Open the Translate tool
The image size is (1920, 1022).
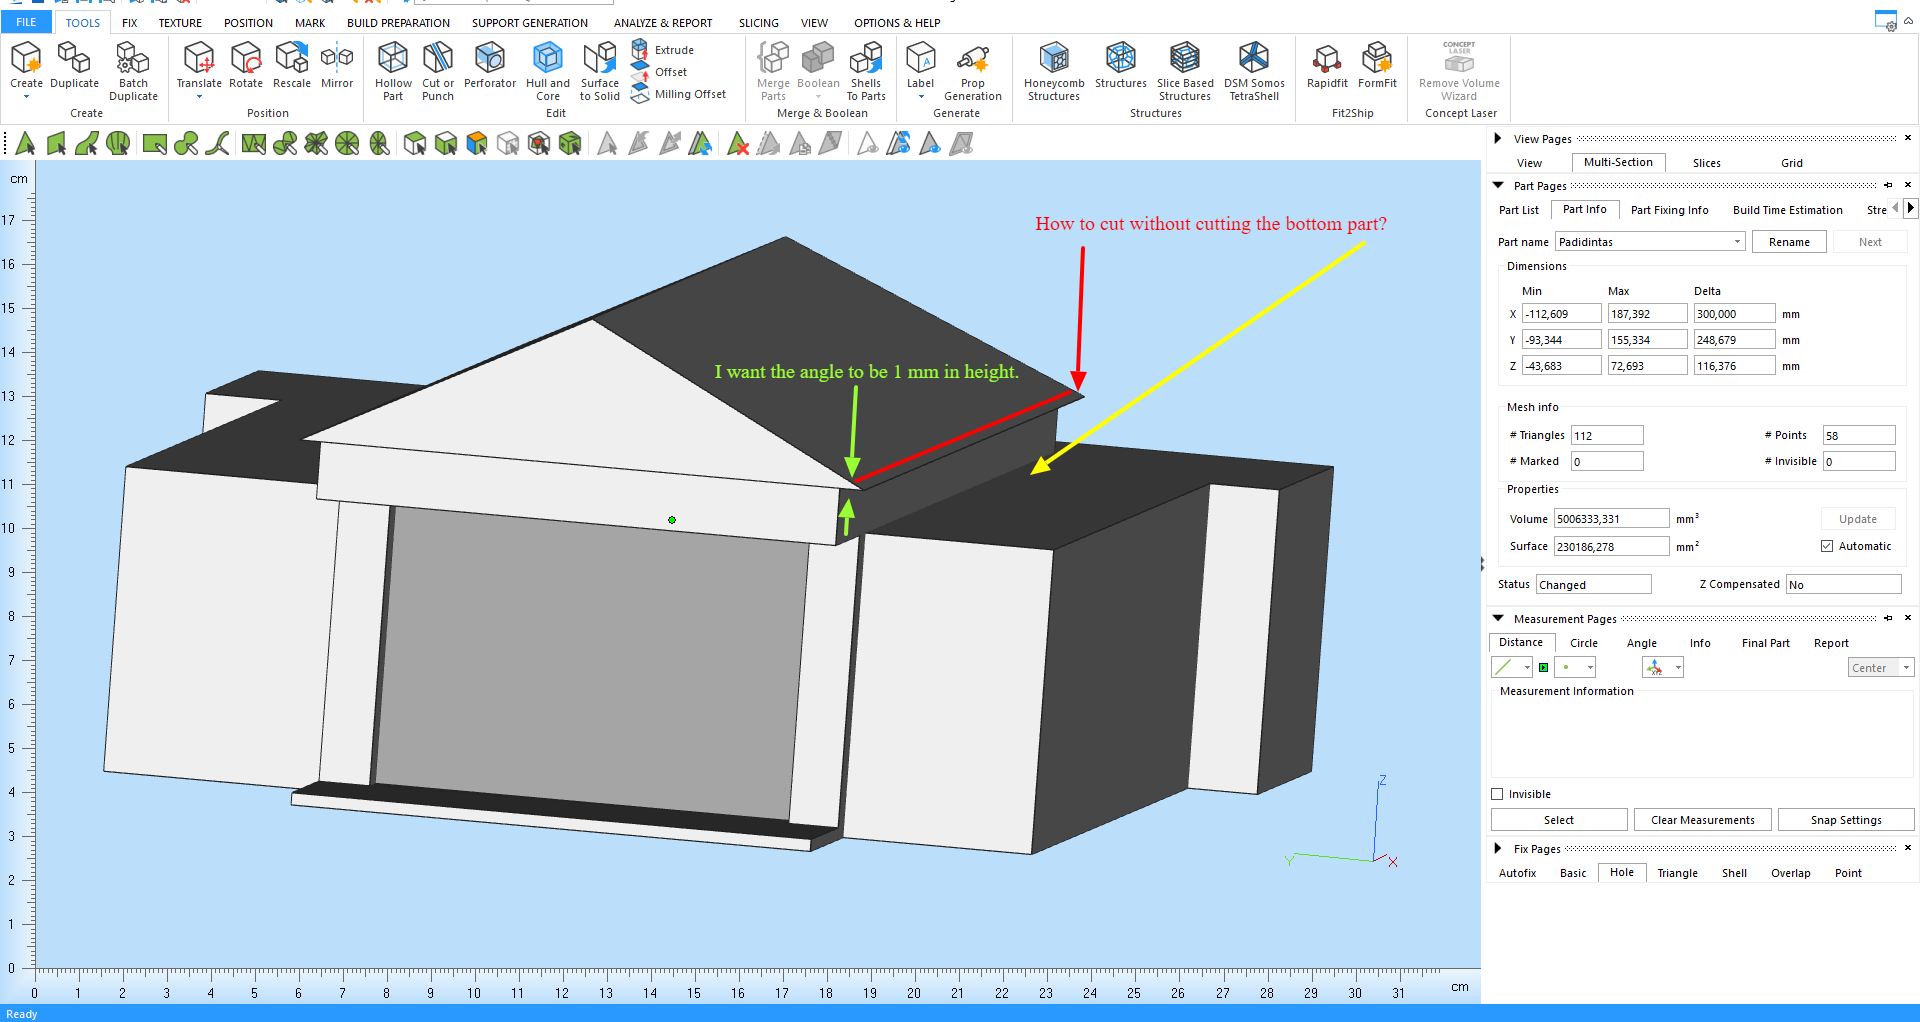pos(199,68)
